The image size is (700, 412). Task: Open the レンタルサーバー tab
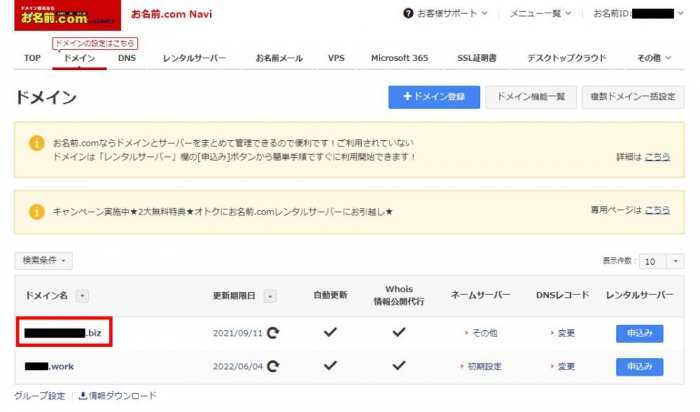(194, 58)
